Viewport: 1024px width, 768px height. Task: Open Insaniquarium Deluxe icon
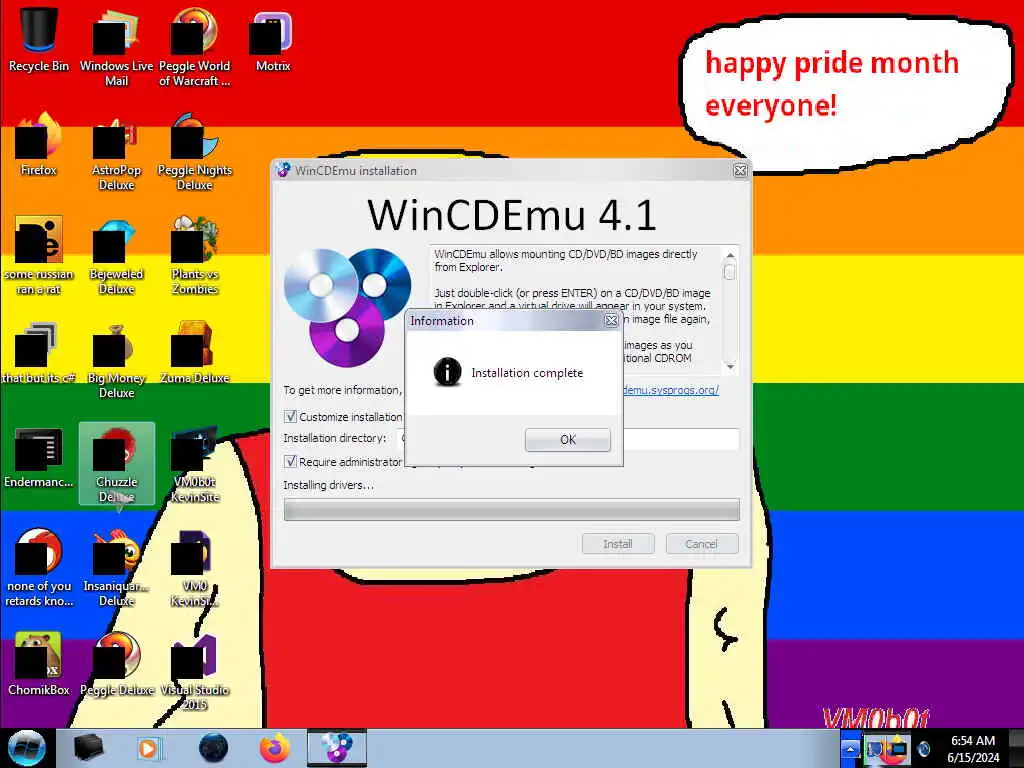click(116, 568)
